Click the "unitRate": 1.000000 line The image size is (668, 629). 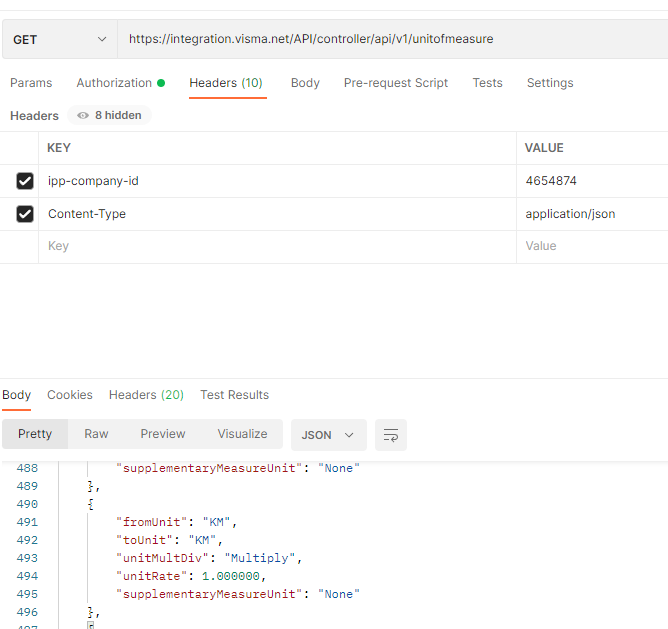click(x=191, y=576)
